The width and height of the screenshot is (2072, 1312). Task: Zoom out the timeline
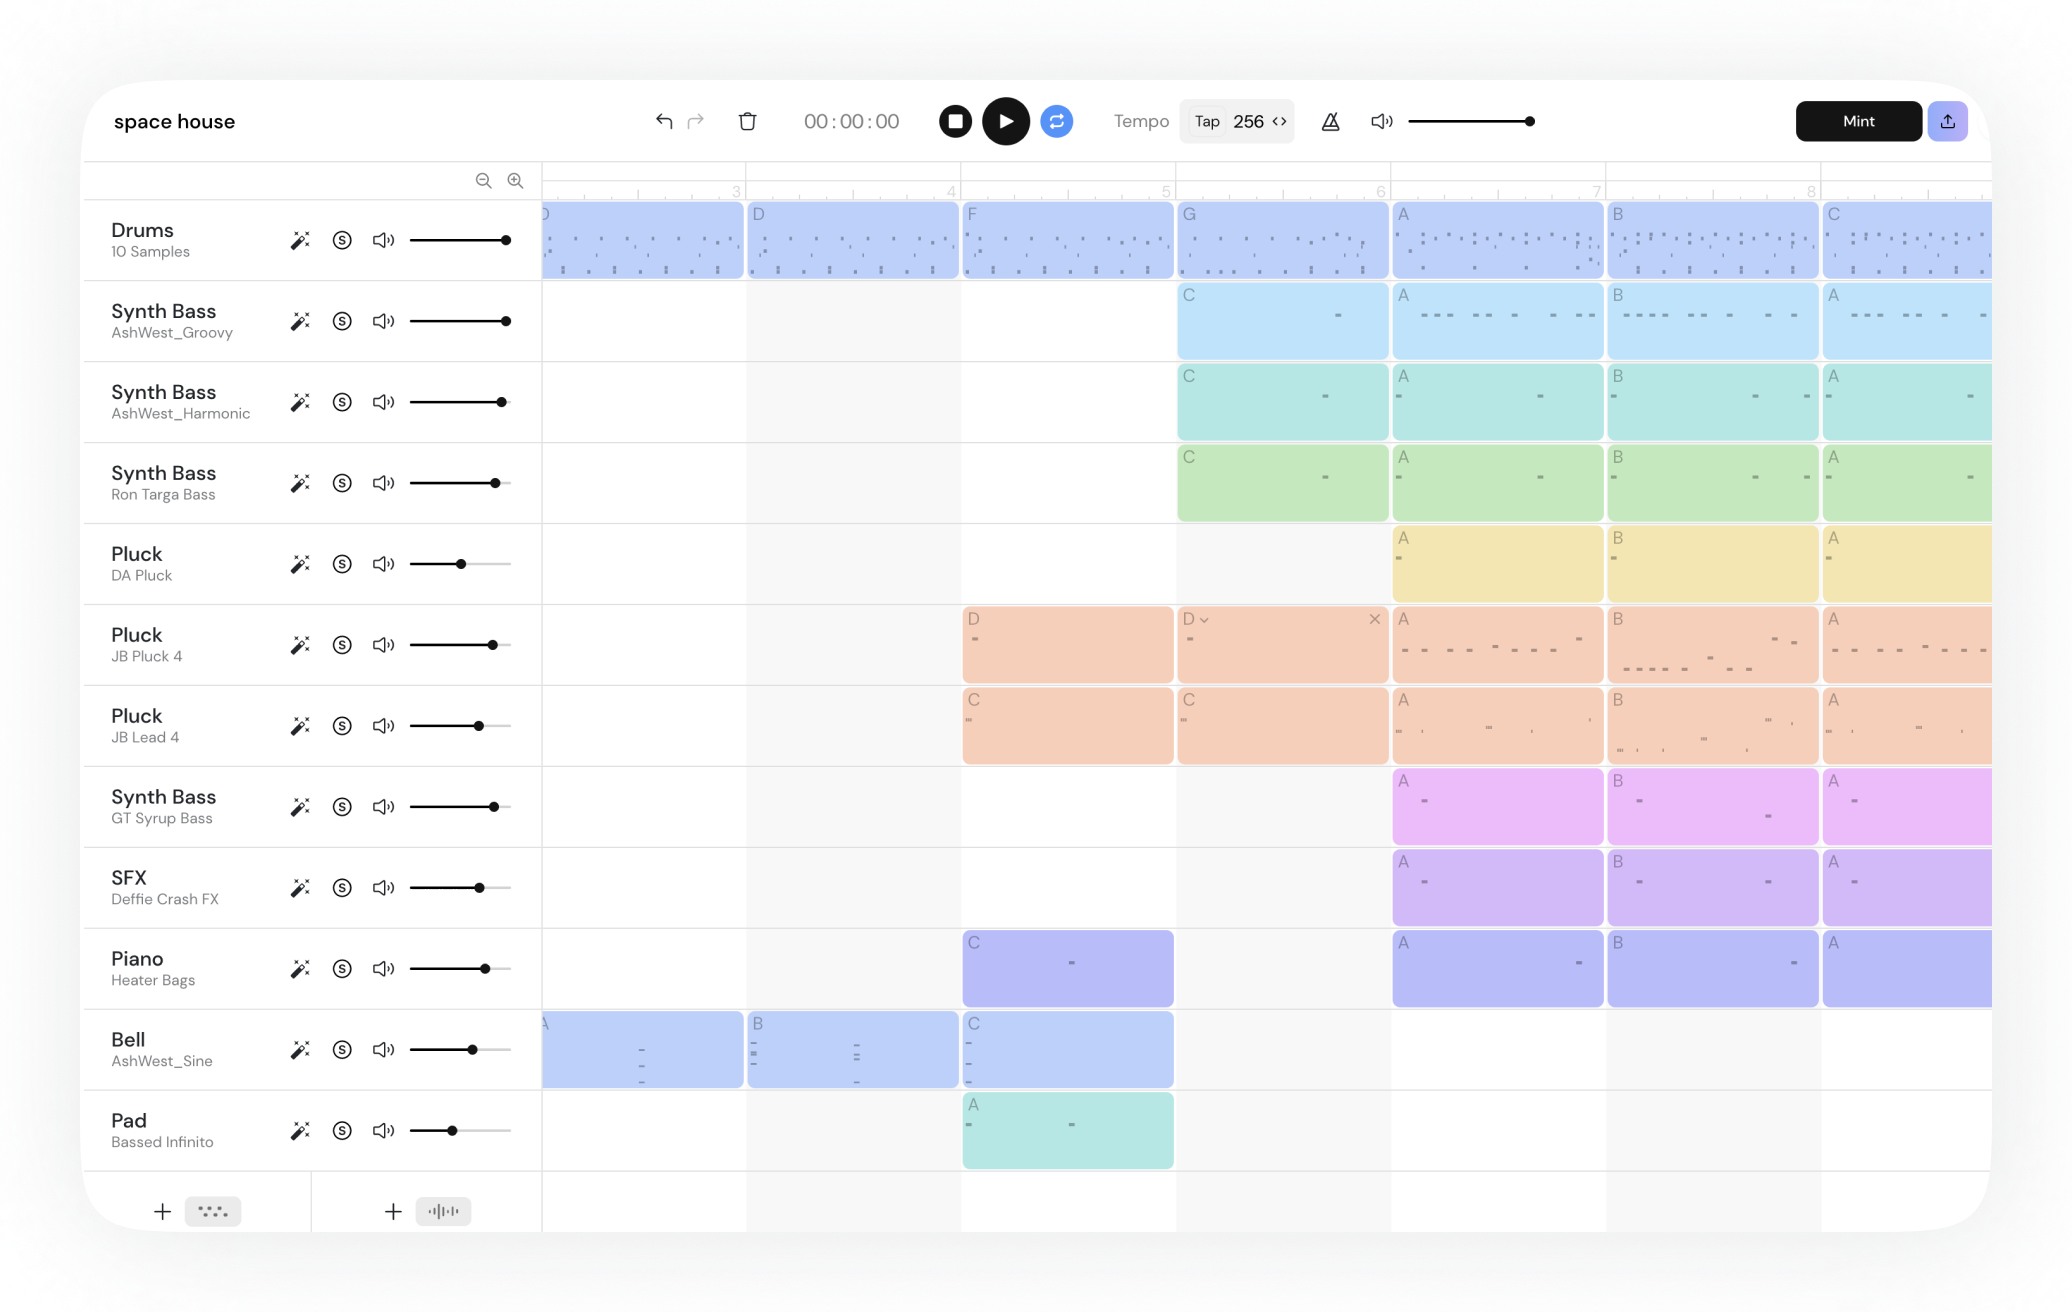(x=483, y=181)
